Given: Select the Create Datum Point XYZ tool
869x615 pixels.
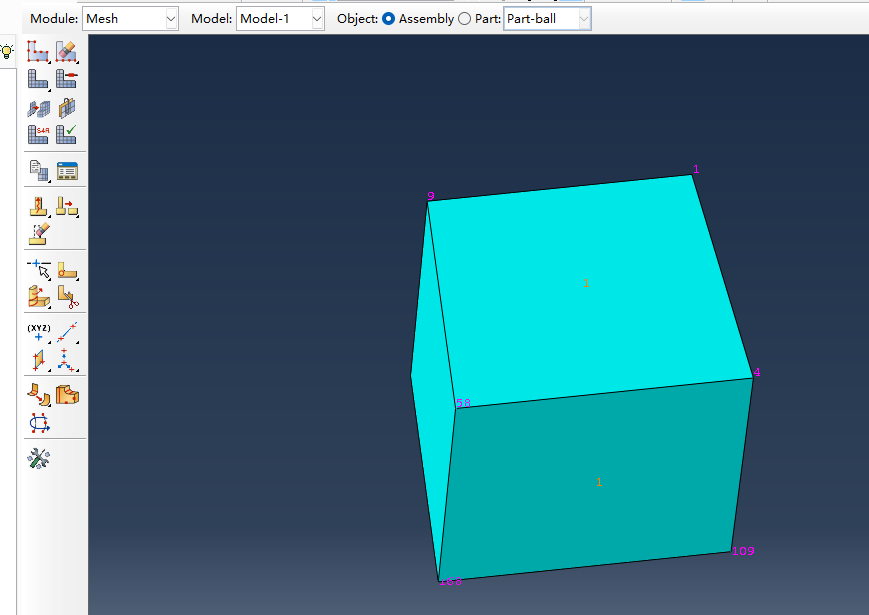Looking at the screenshot, I should 37,333.
